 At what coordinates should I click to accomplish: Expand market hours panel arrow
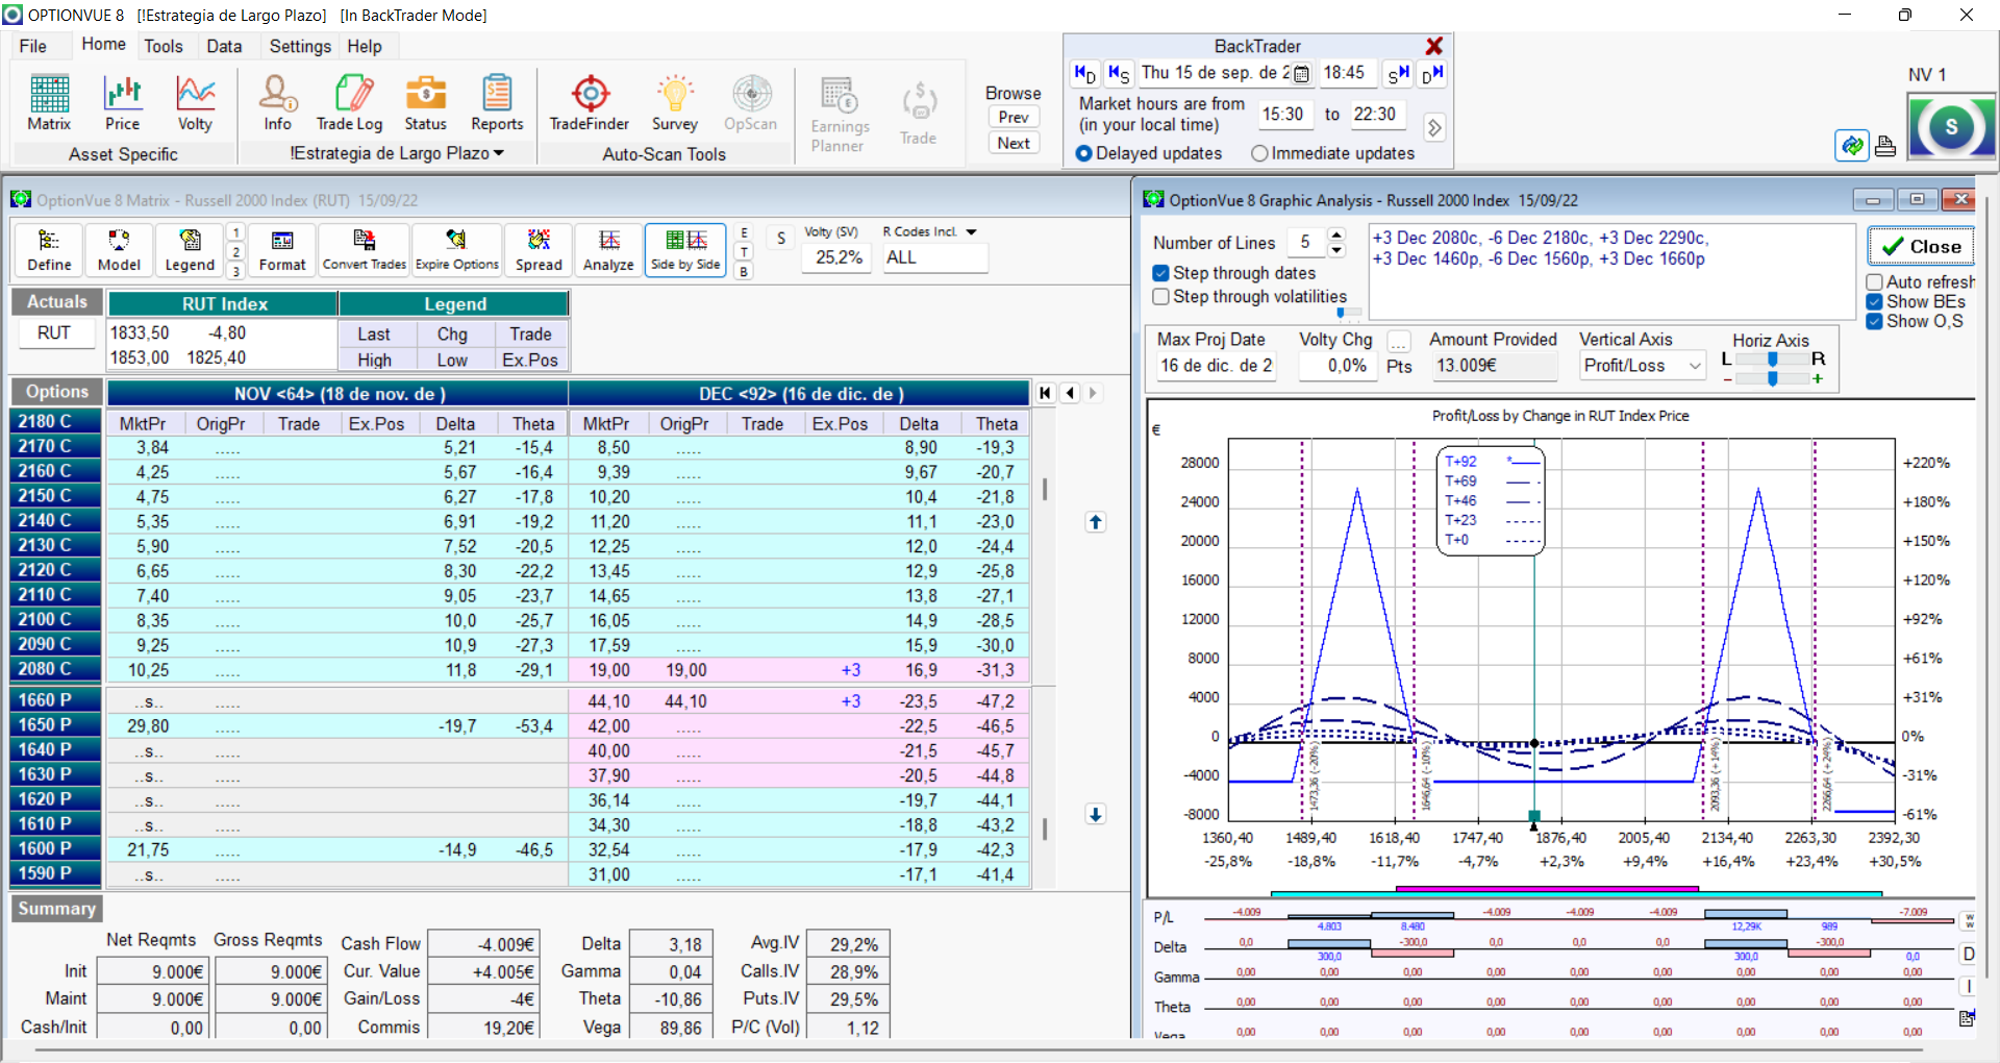pyautogui.click(x=1434, y=128)
